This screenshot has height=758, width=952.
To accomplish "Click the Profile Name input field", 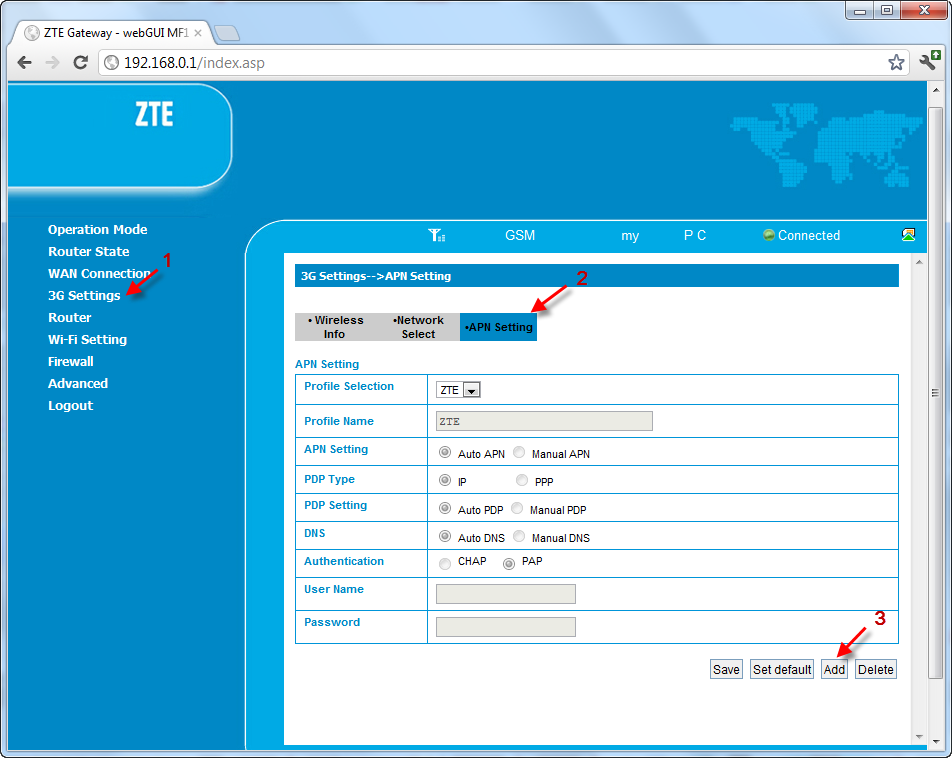I will pyautogui.click(x=544, y=421).
